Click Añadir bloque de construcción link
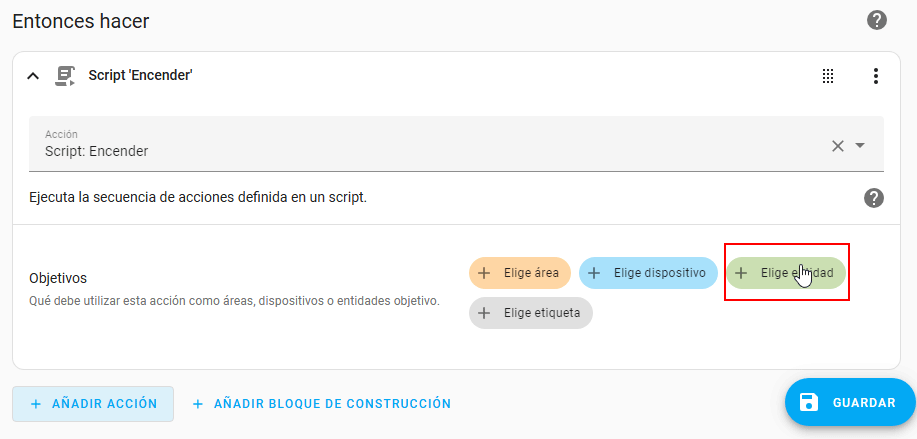Image resolution: width=917 pixels, height=439 pixels. (x=321, y=404)
